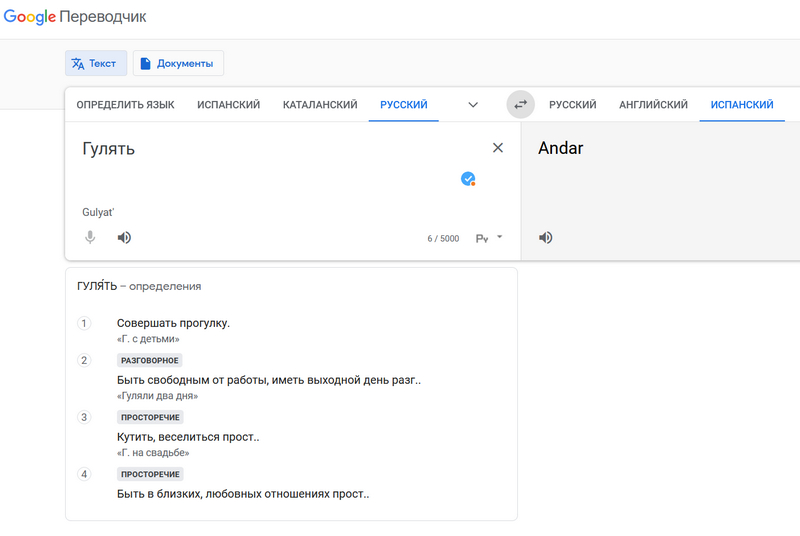
Task: Open the virtual keyboard 'Ру' input tool
Action: point(482,238)
